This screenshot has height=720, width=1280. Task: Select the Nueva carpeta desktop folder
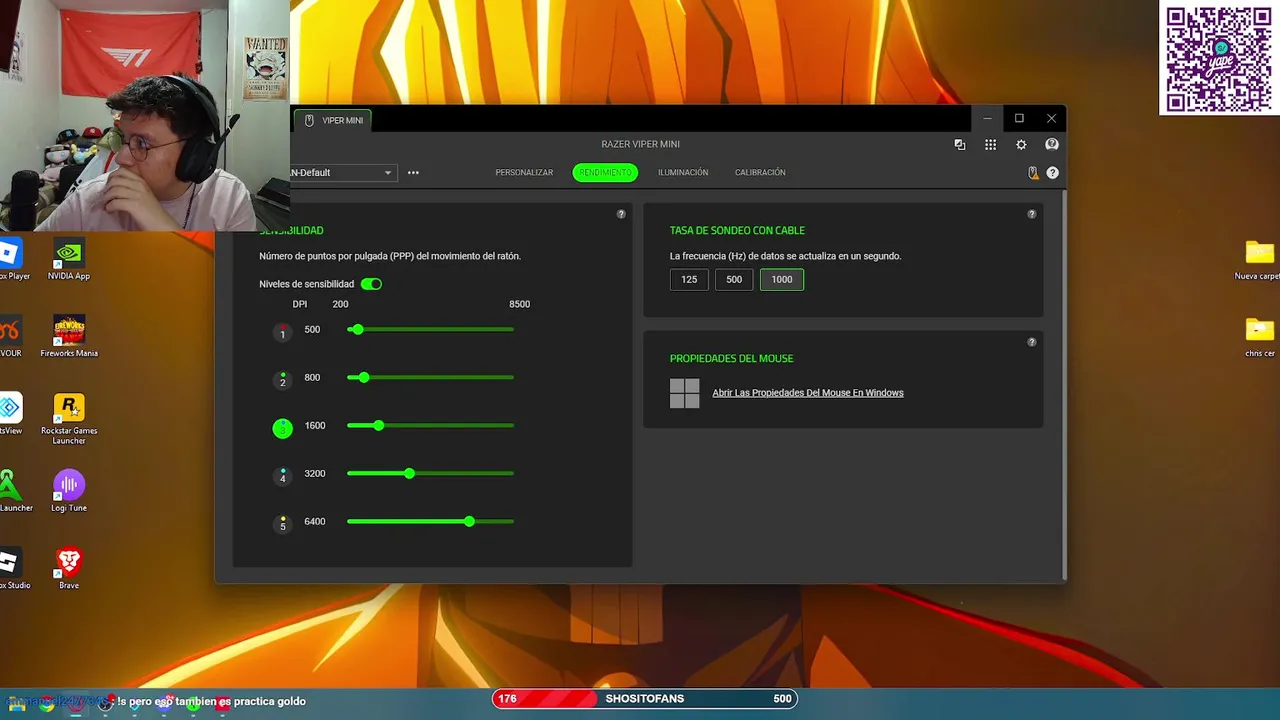(x=1258, y=260)
